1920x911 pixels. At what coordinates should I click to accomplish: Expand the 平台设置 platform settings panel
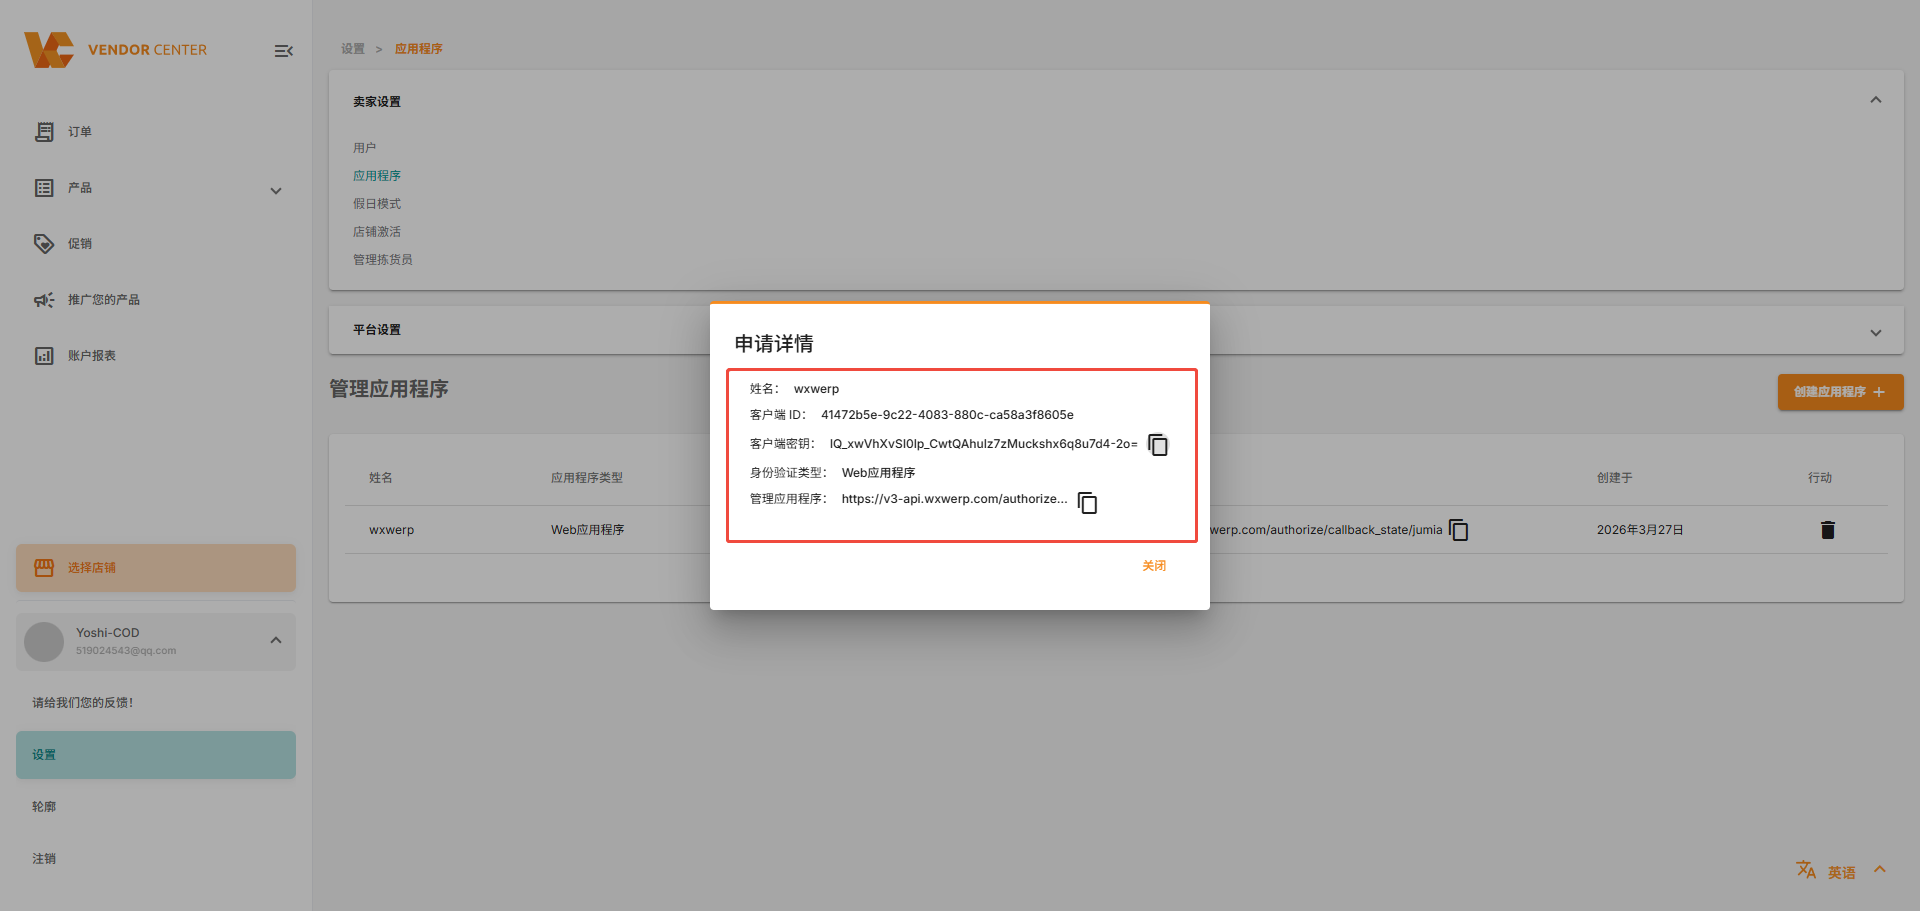[x=1875, y=332]
